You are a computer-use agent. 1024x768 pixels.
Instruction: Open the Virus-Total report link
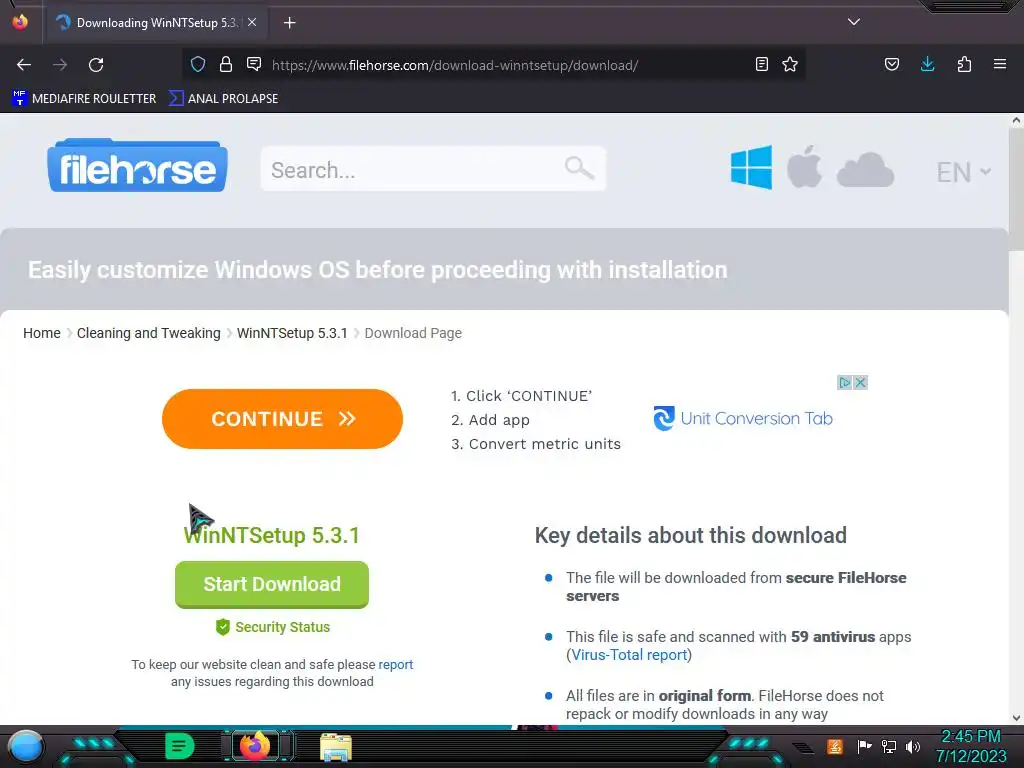(x=630, y=655)
